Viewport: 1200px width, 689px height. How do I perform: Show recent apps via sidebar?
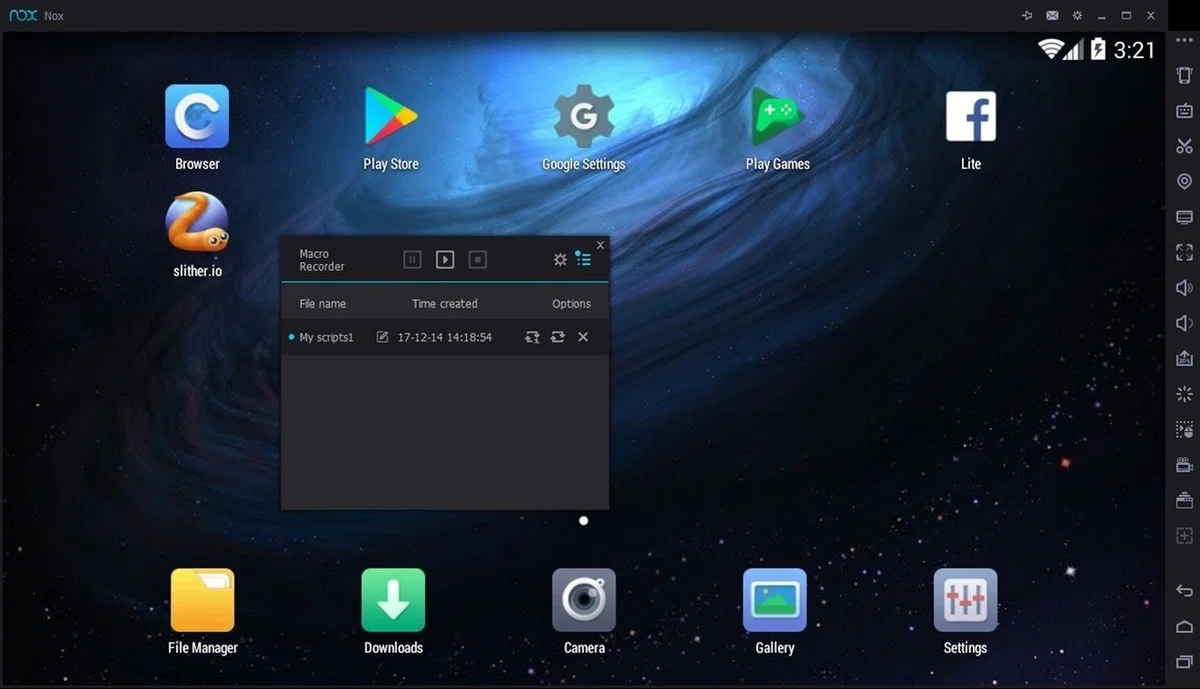click(x=1184, y=662)
